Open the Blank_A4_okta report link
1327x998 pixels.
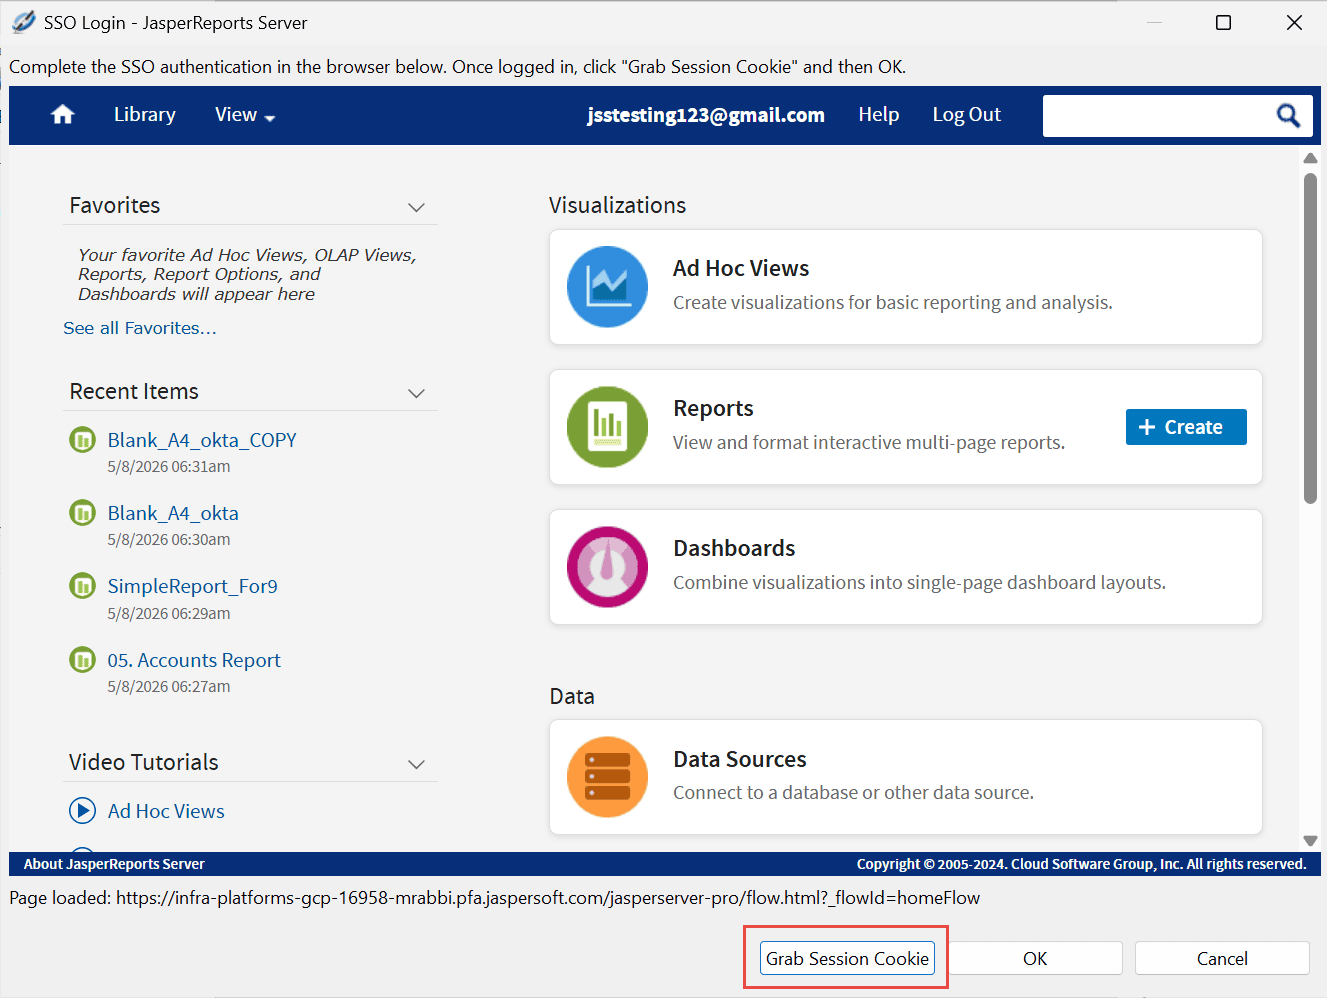173,513
